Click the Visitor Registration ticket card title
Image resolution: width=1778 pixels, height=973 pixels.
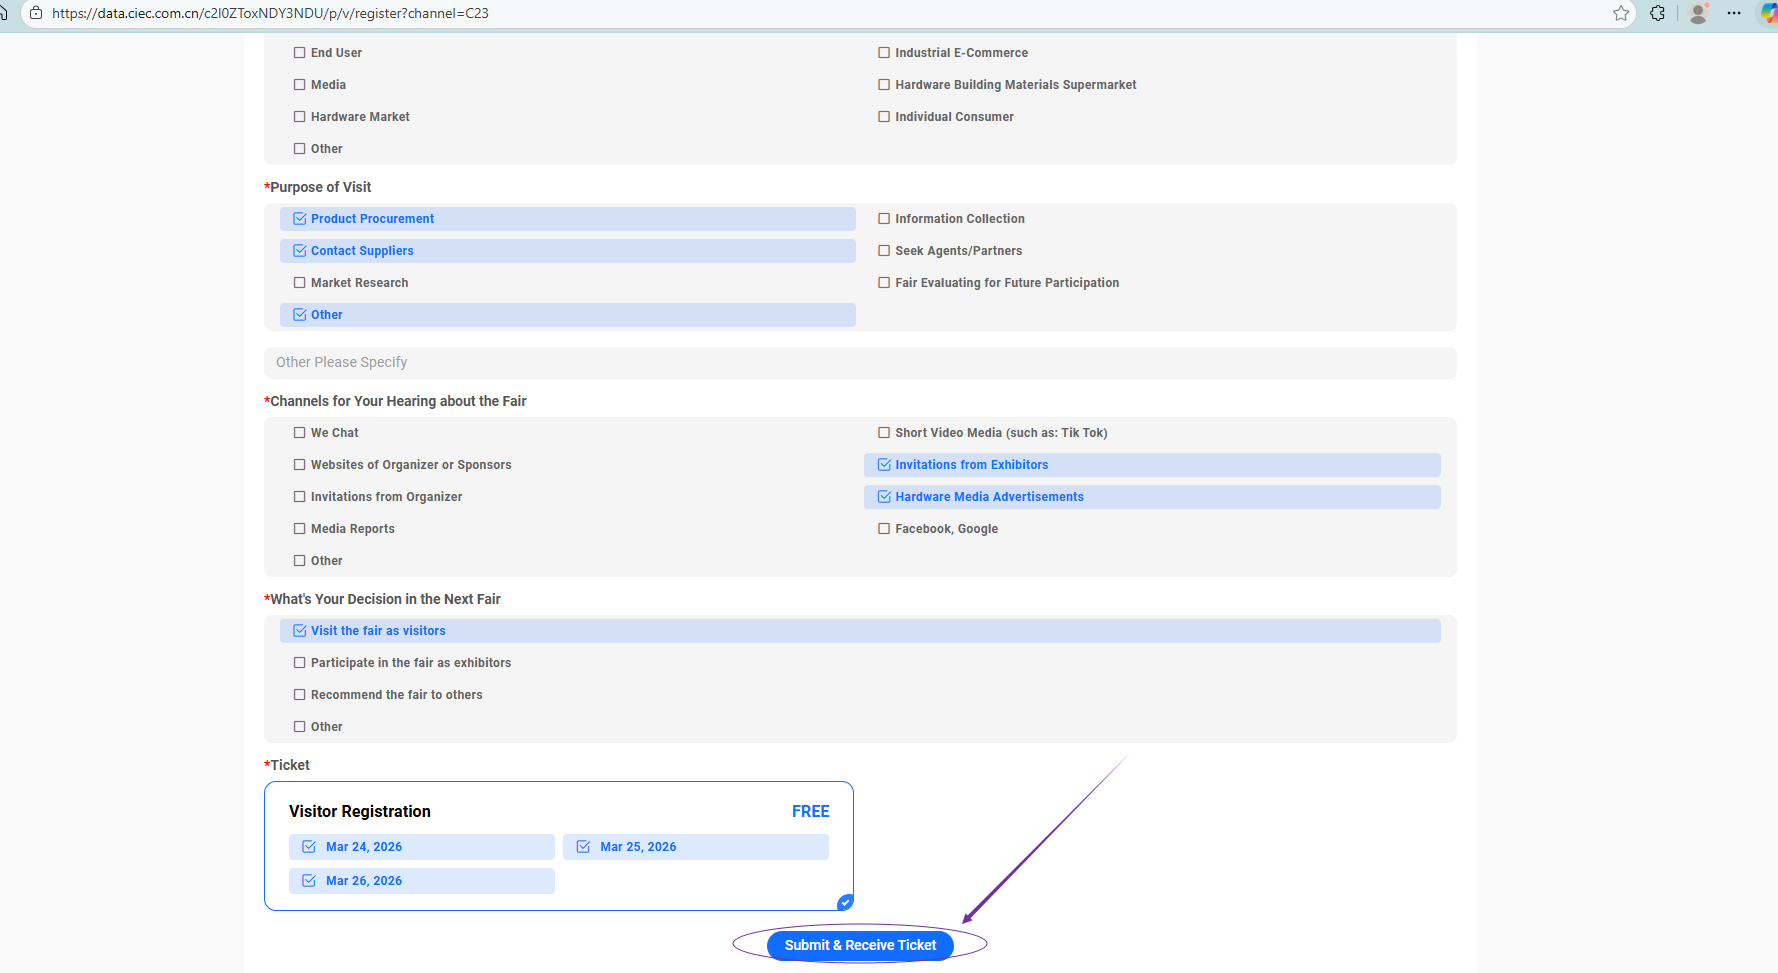pyautogui.click(x=360, y=812)
